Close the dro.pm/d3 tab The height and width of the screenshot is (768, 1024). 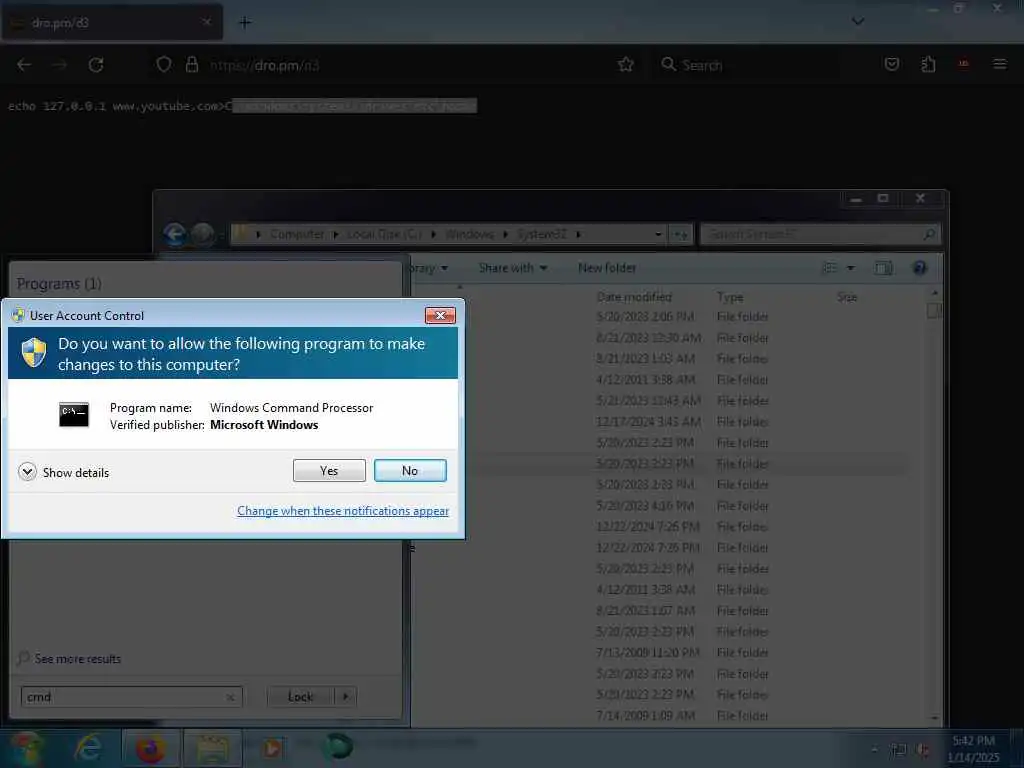click(206, 22)
